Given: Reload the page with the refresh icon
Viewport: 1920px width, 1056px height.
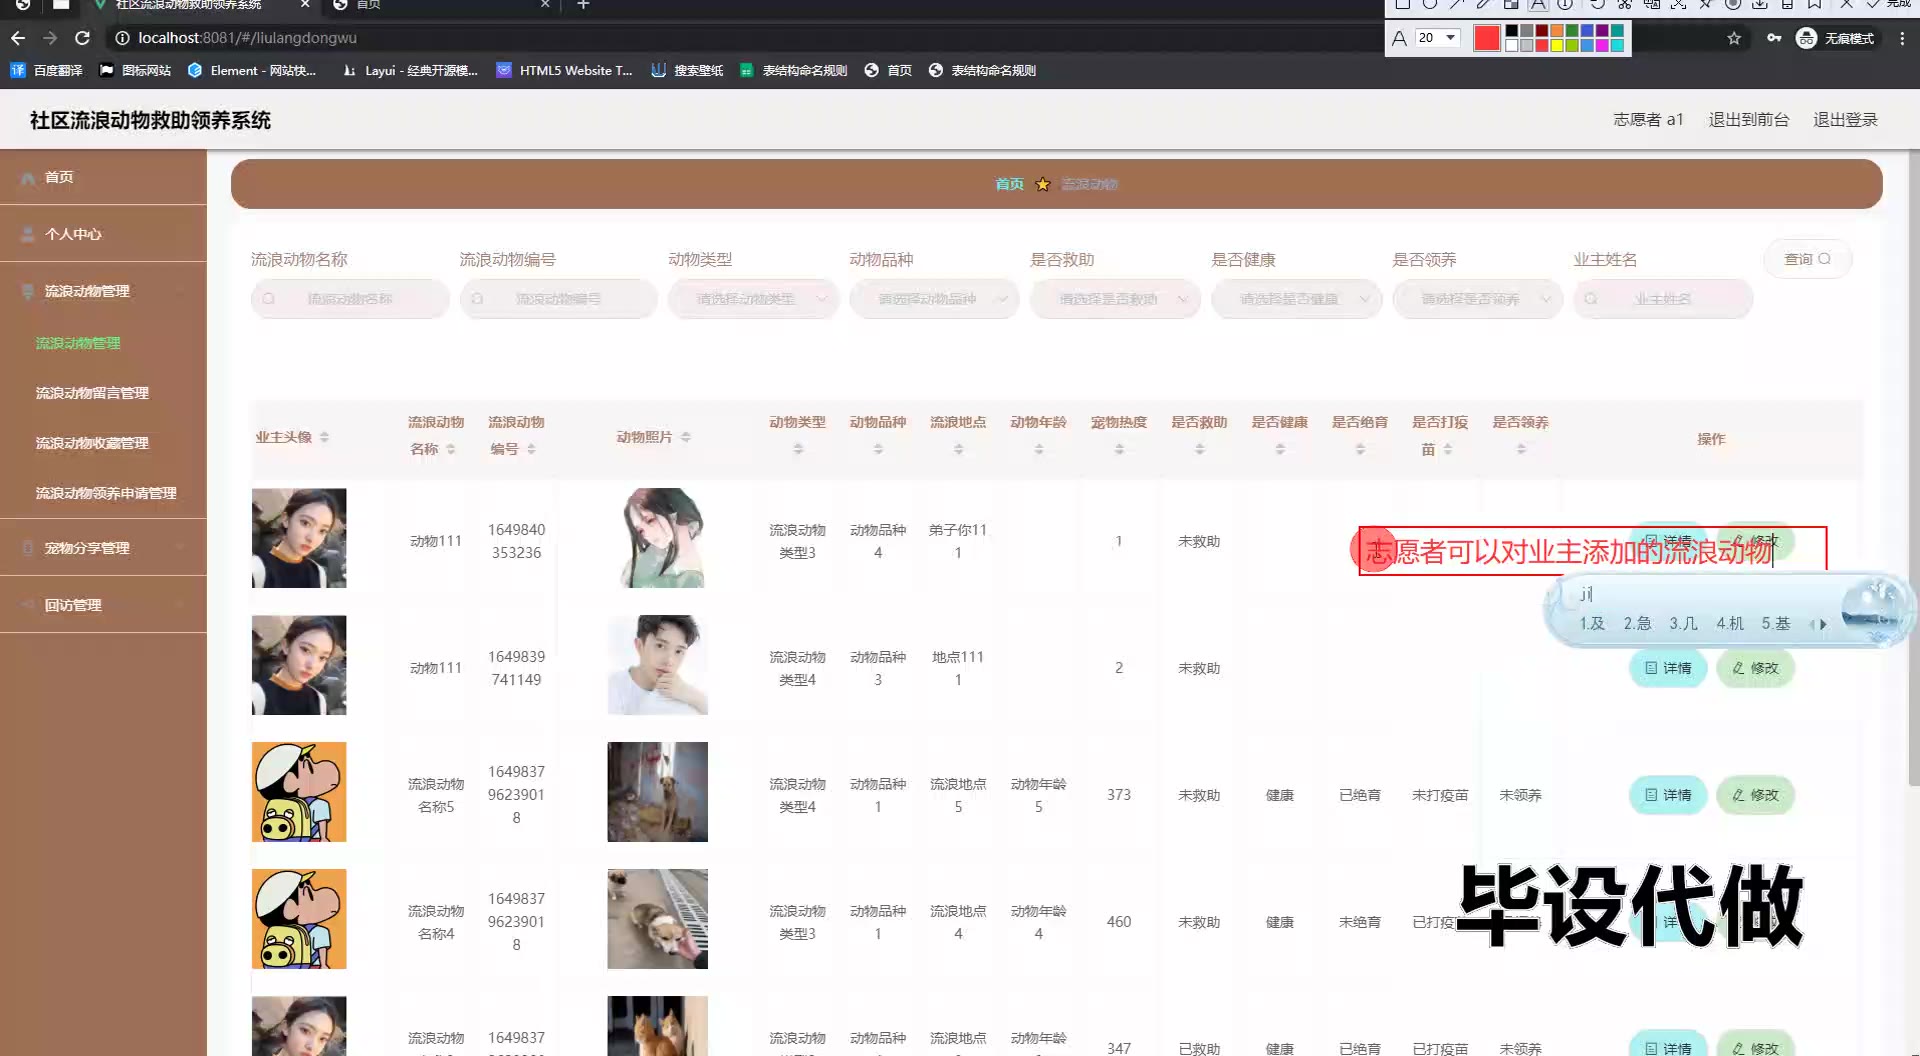Looking at the screenshot, I should pyautogui.click(x=83, y=38).
